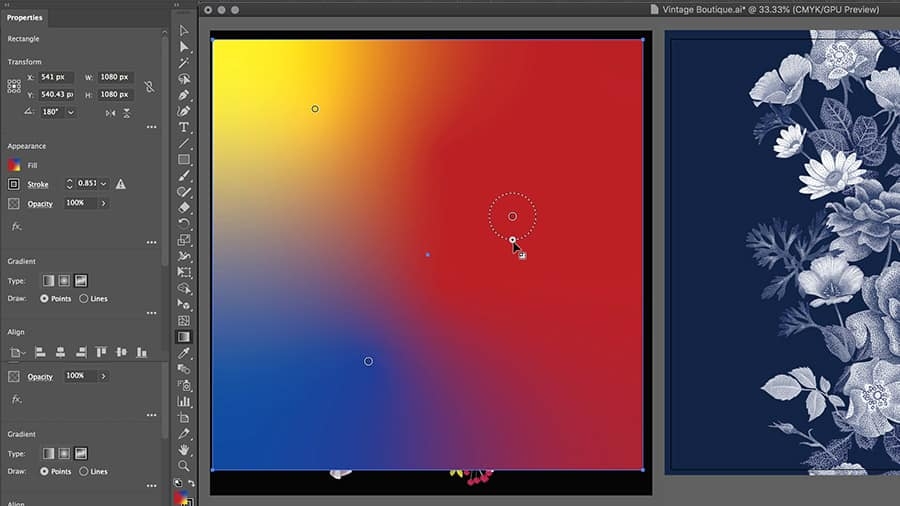
Task: Swap fill and stroke colors arrow
Action: (191, 484)
